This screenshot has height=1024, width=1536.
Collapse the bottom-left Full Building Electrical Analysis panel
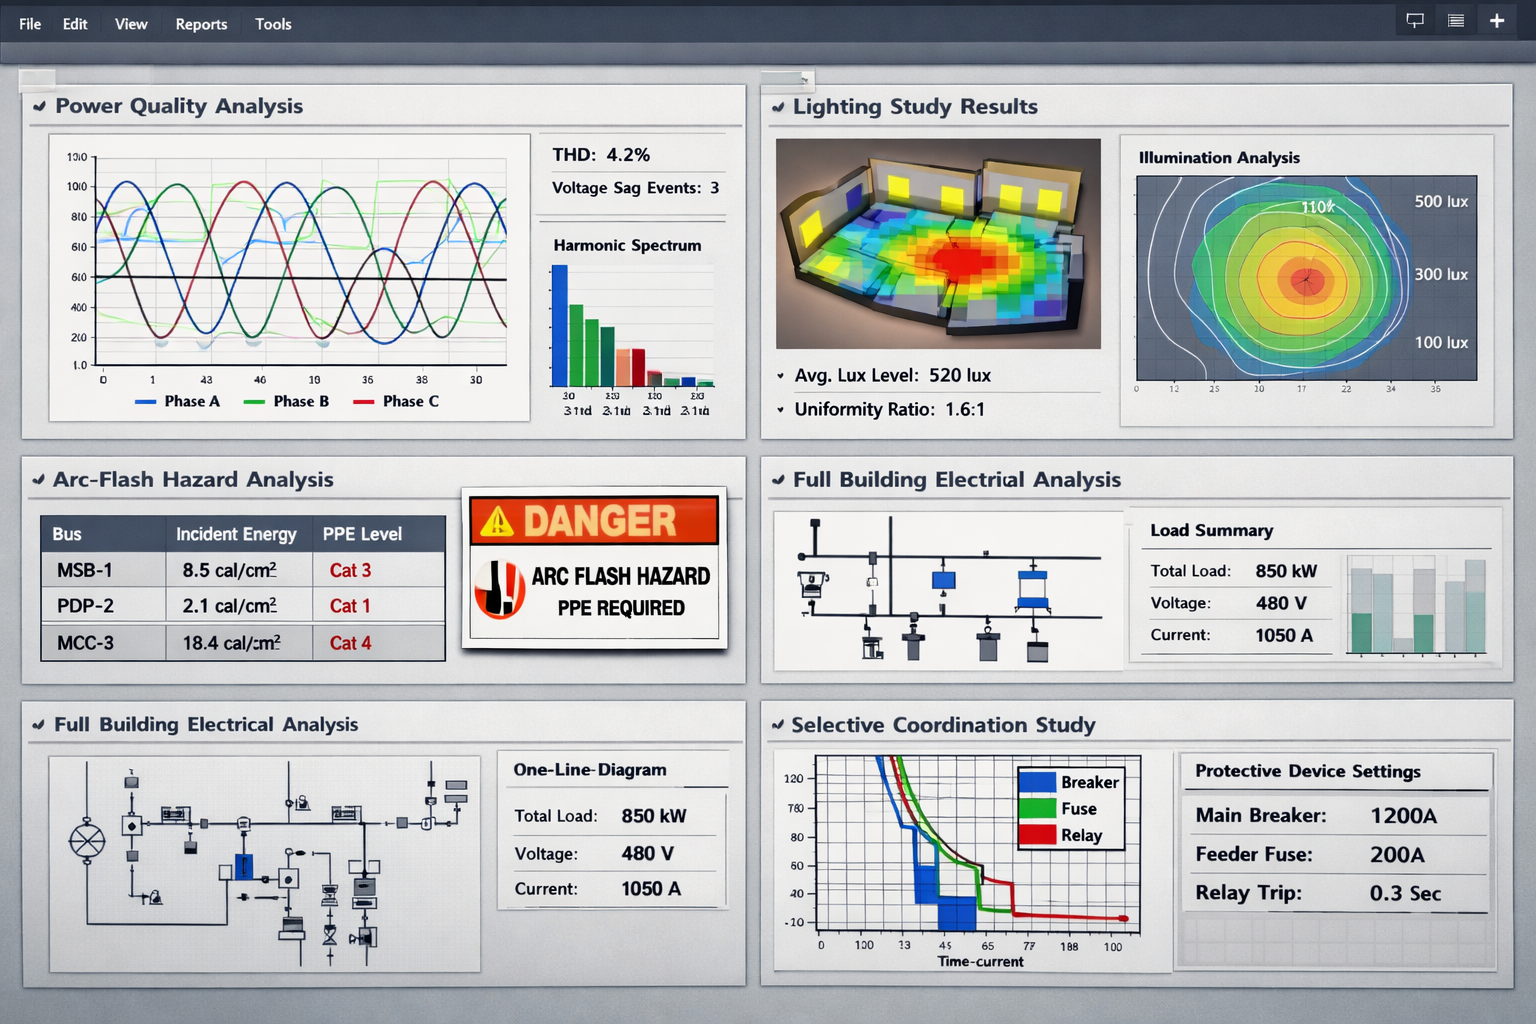coord(38,725)
